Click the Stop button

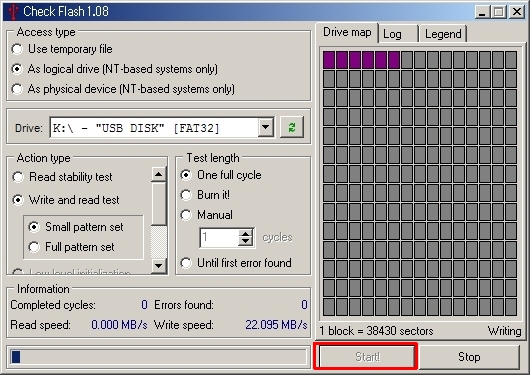pos(469,357)
